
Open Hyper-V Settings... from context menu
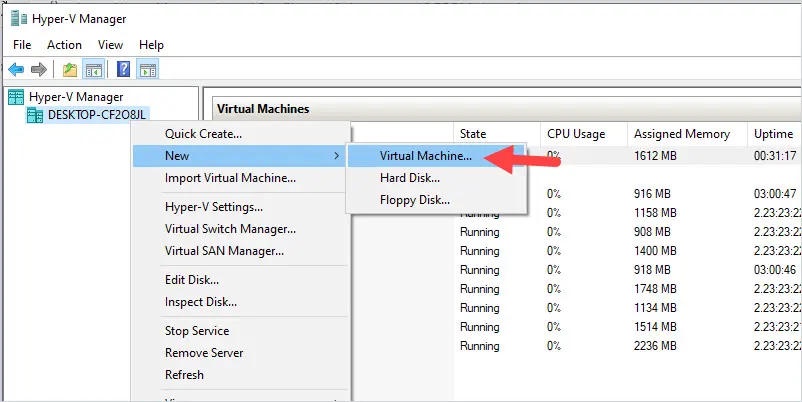(240, 207)
